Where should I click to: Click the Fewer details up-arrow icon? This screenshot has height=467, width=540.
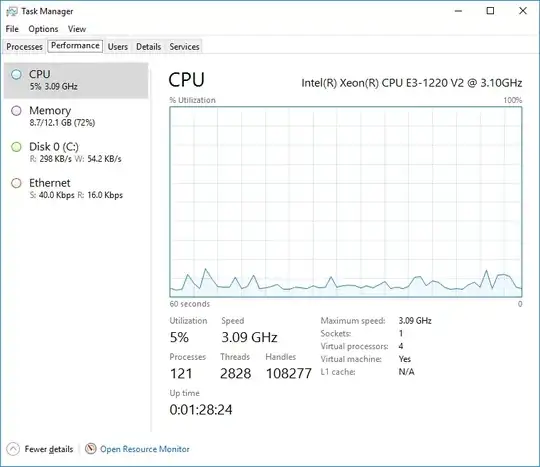tap(13, 449)
